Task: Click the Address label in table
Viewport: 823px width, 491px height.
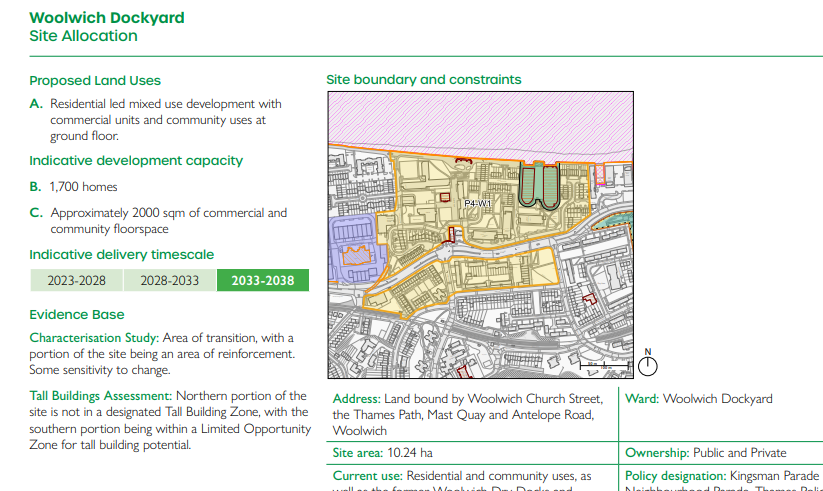Action: point(356,399)
